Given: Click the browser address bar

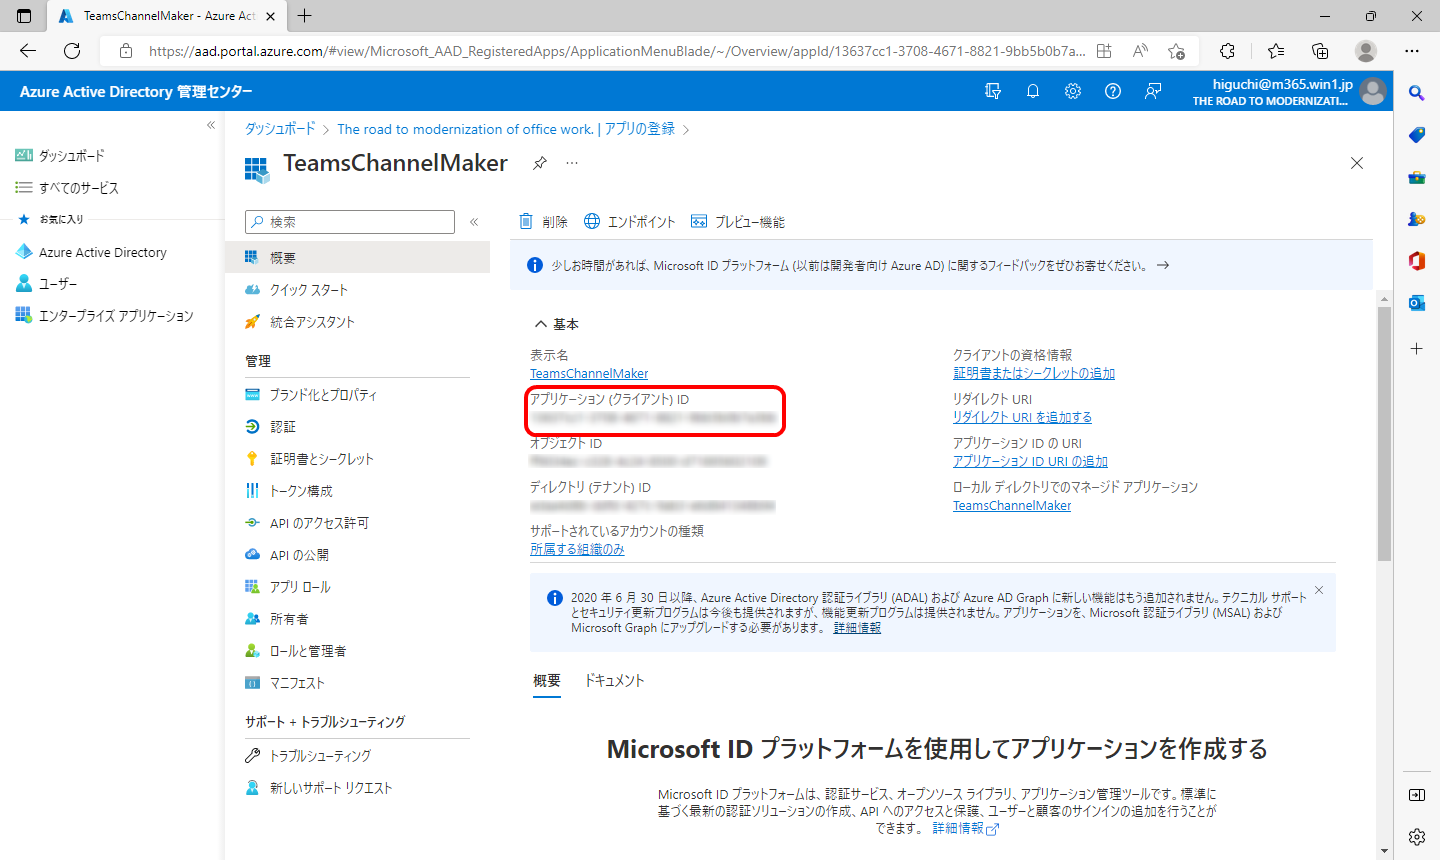Looking at the screenshot, I should (x=615, y=51).
